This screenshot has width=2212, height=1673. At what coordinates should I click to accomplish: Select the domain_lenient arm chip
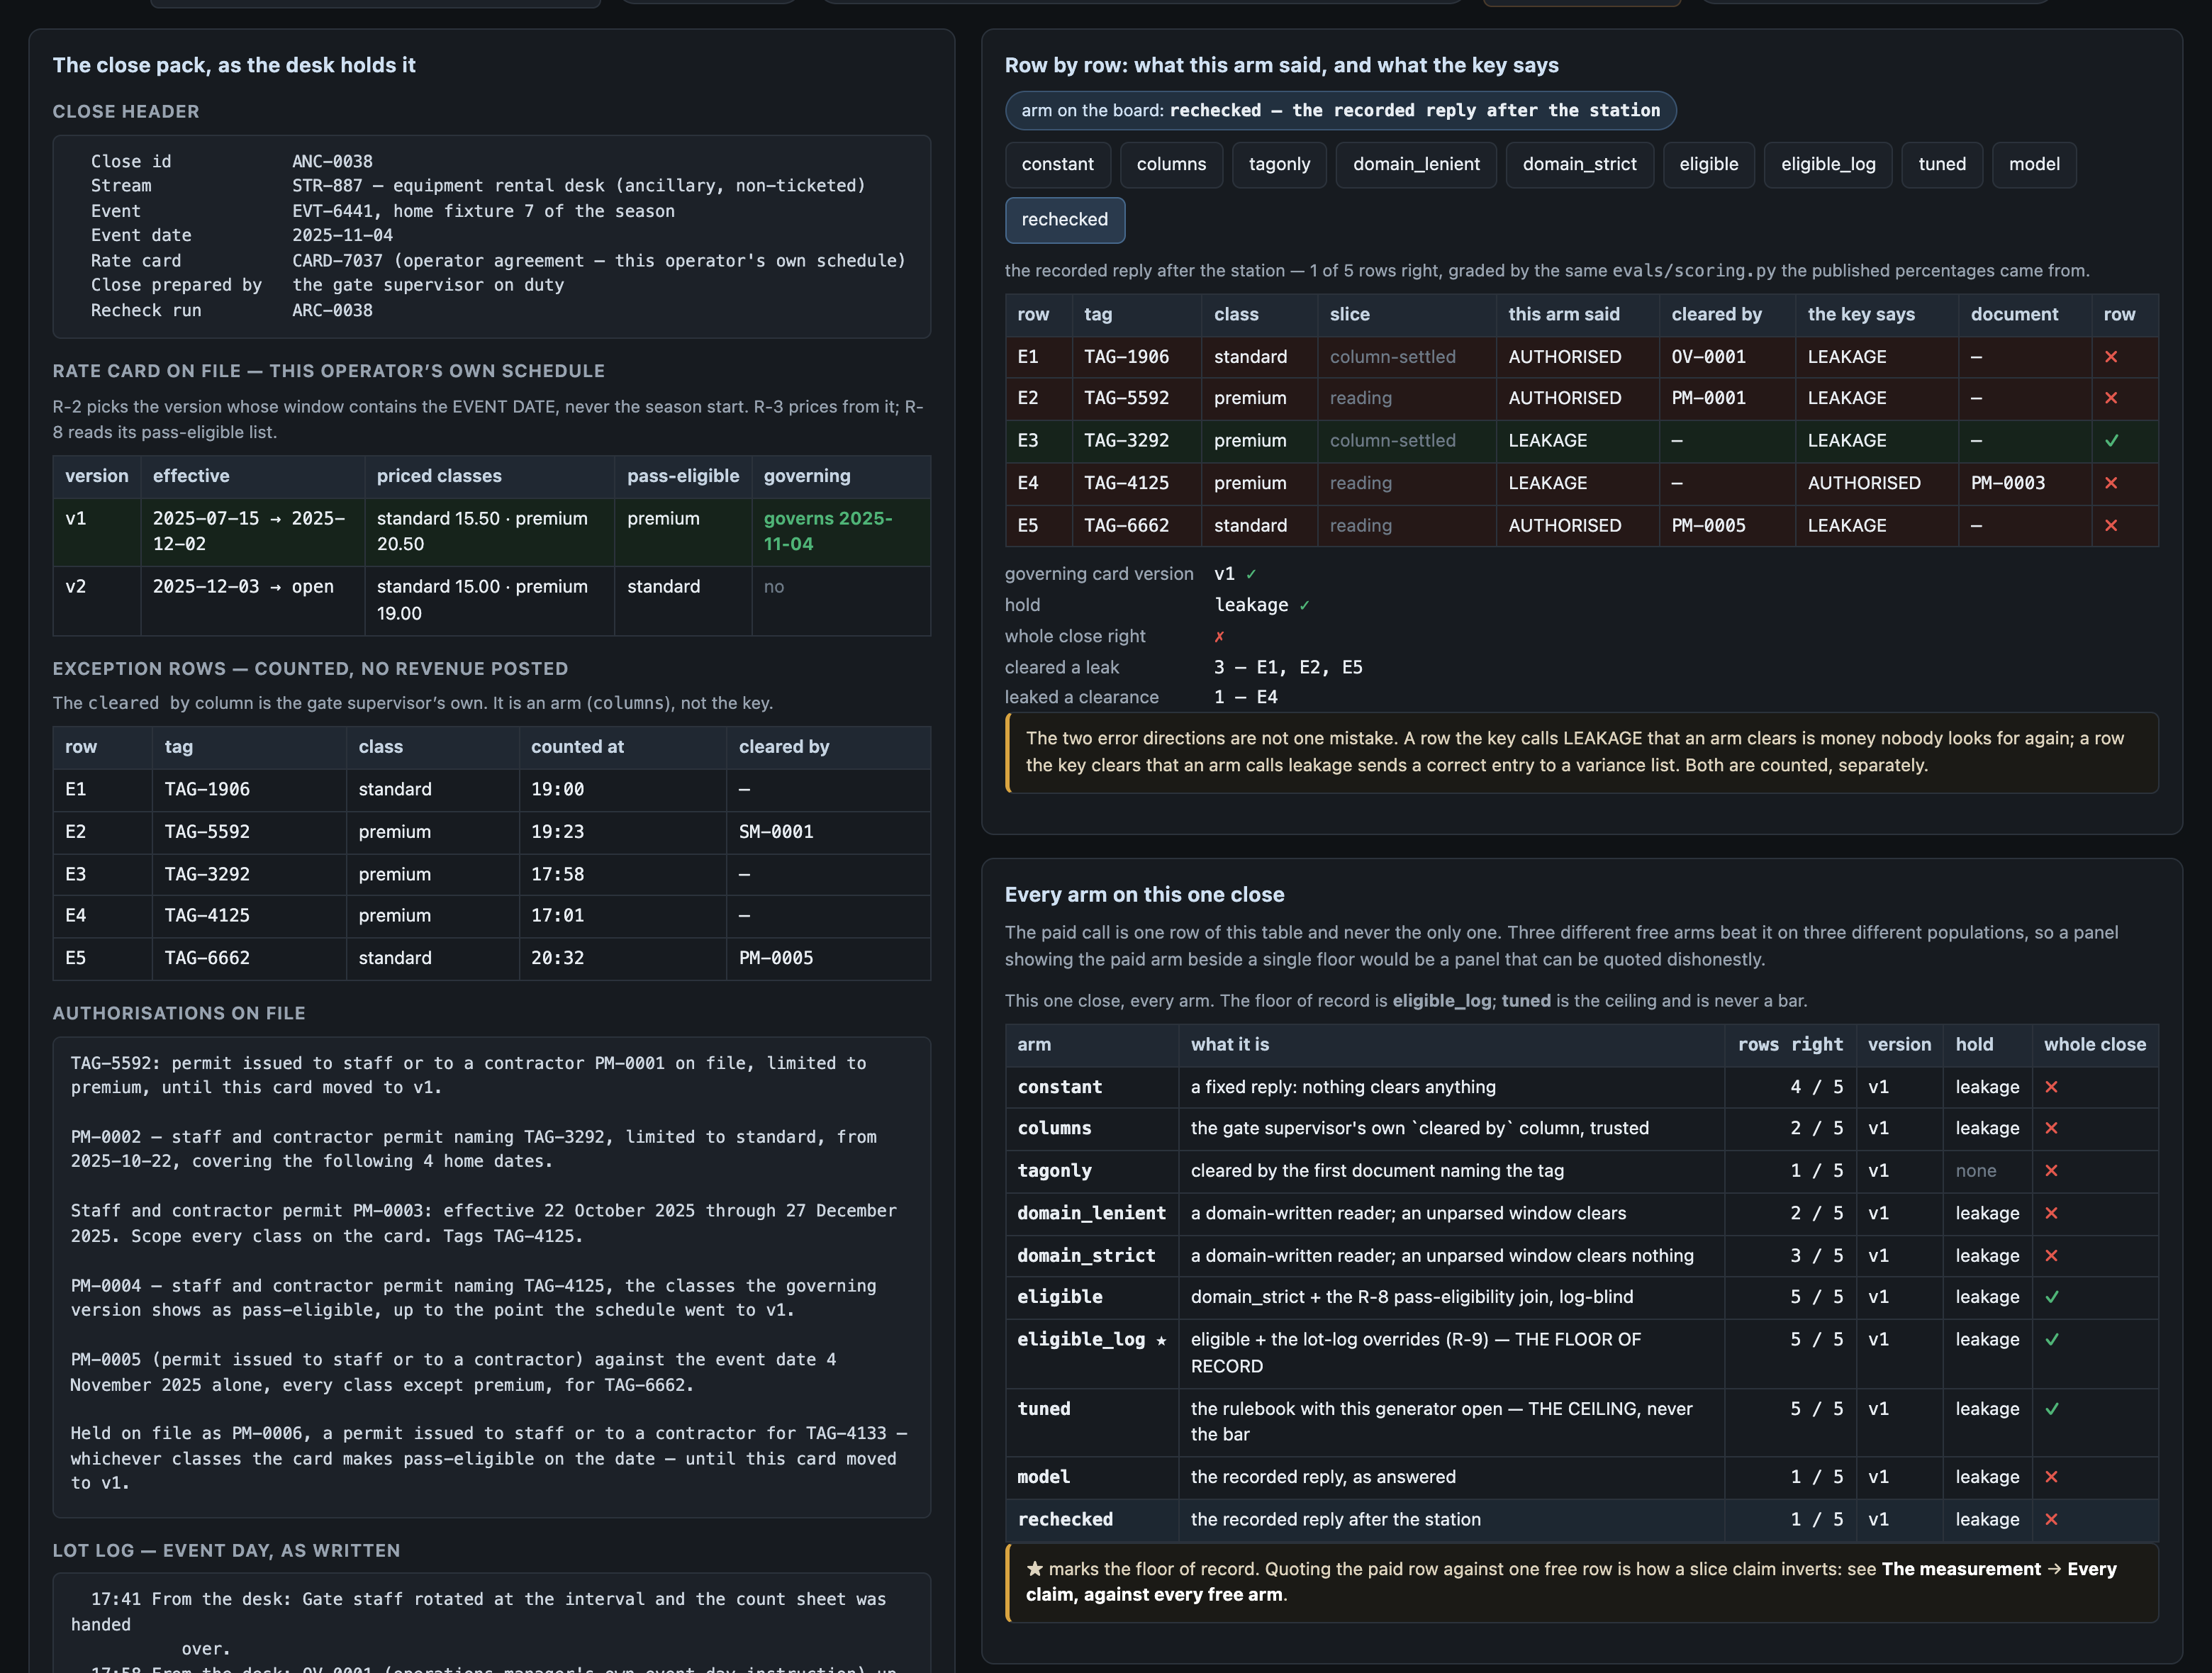tap(1416, 165)
